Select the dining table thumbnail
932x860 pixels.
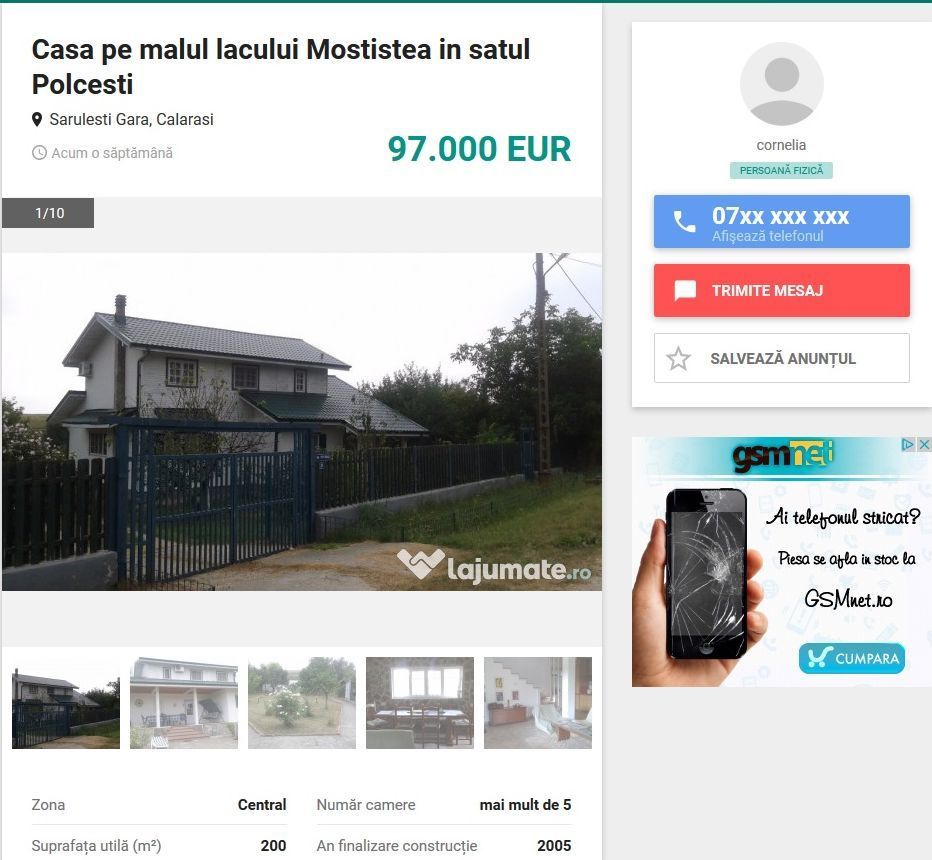point(420,703)
